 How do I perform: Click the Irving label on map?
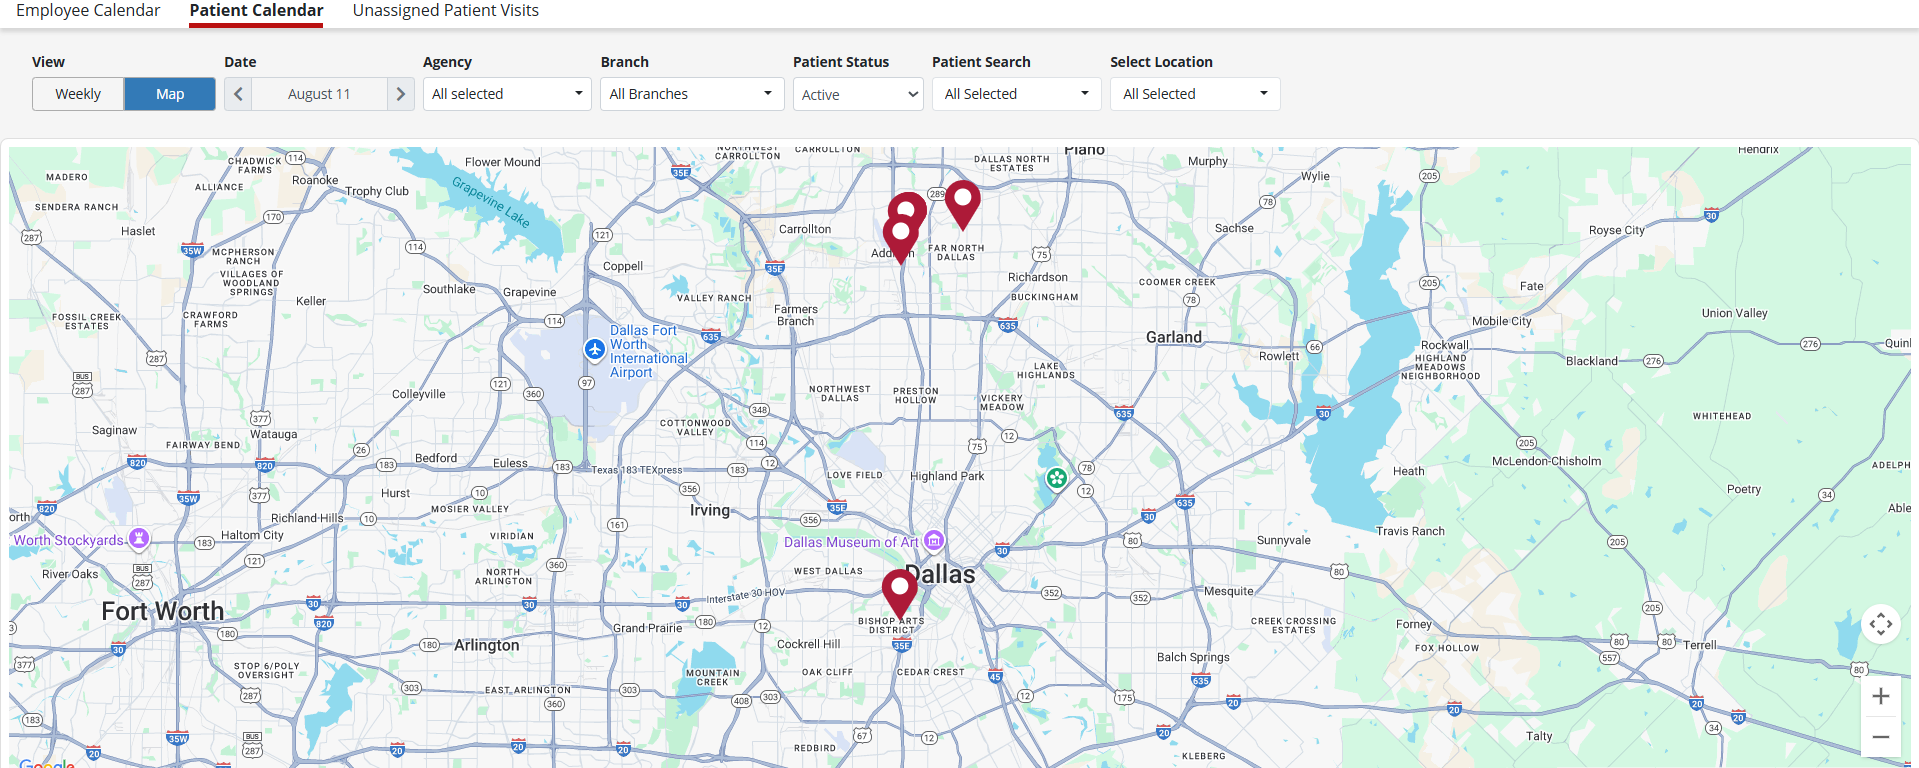710,510
